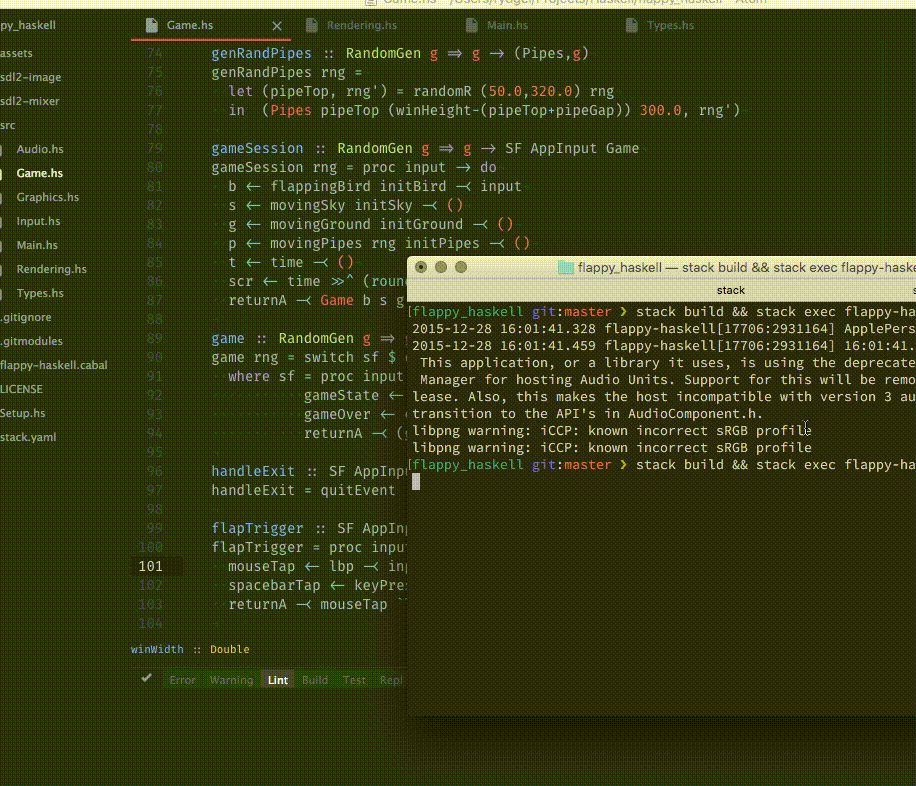Click the winWidth :: Double type tooltip

click(190, 649)
